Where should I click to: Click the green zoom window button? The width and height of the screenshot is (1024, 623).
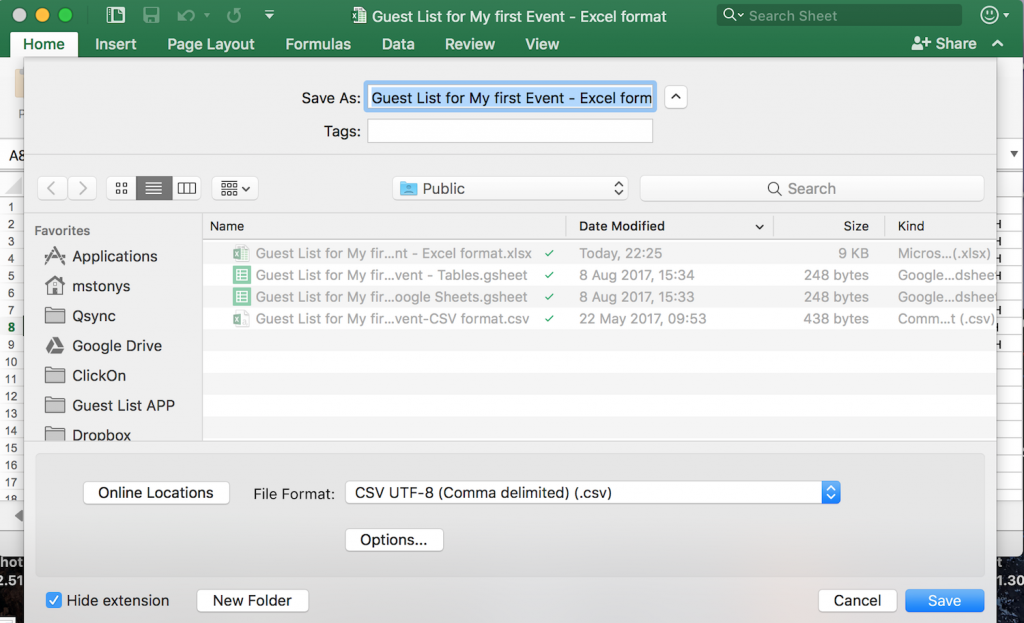click(x=65, y=14)
